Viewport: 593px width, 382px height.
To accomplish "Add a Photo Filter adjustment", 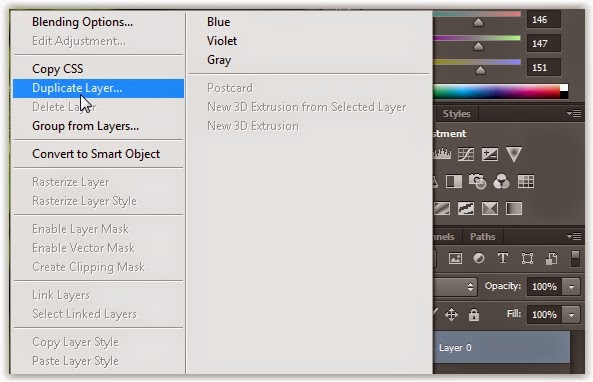I will point(478,182).
